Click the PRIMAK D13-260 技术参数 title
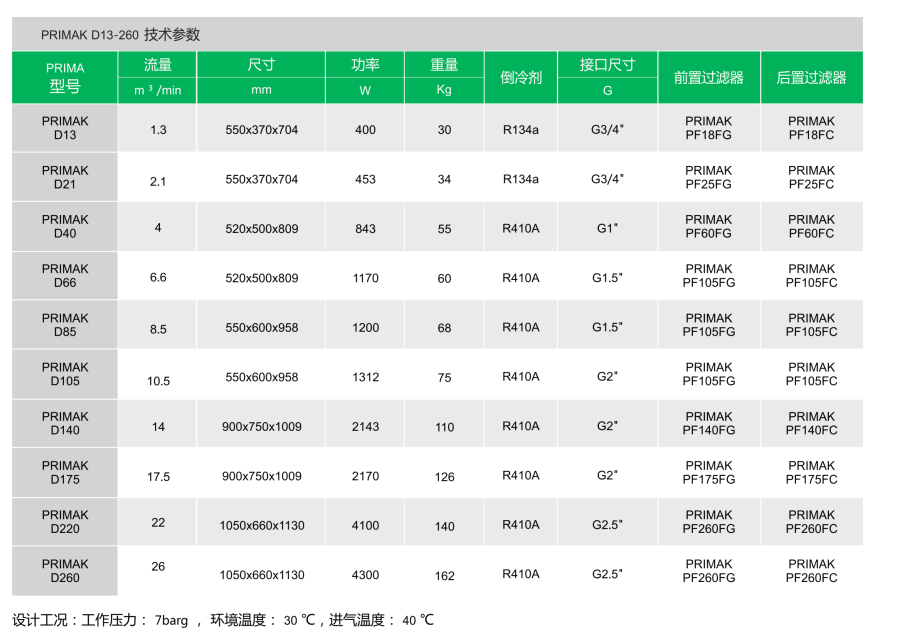Viewport: 916px width, 639px height. 121,35
